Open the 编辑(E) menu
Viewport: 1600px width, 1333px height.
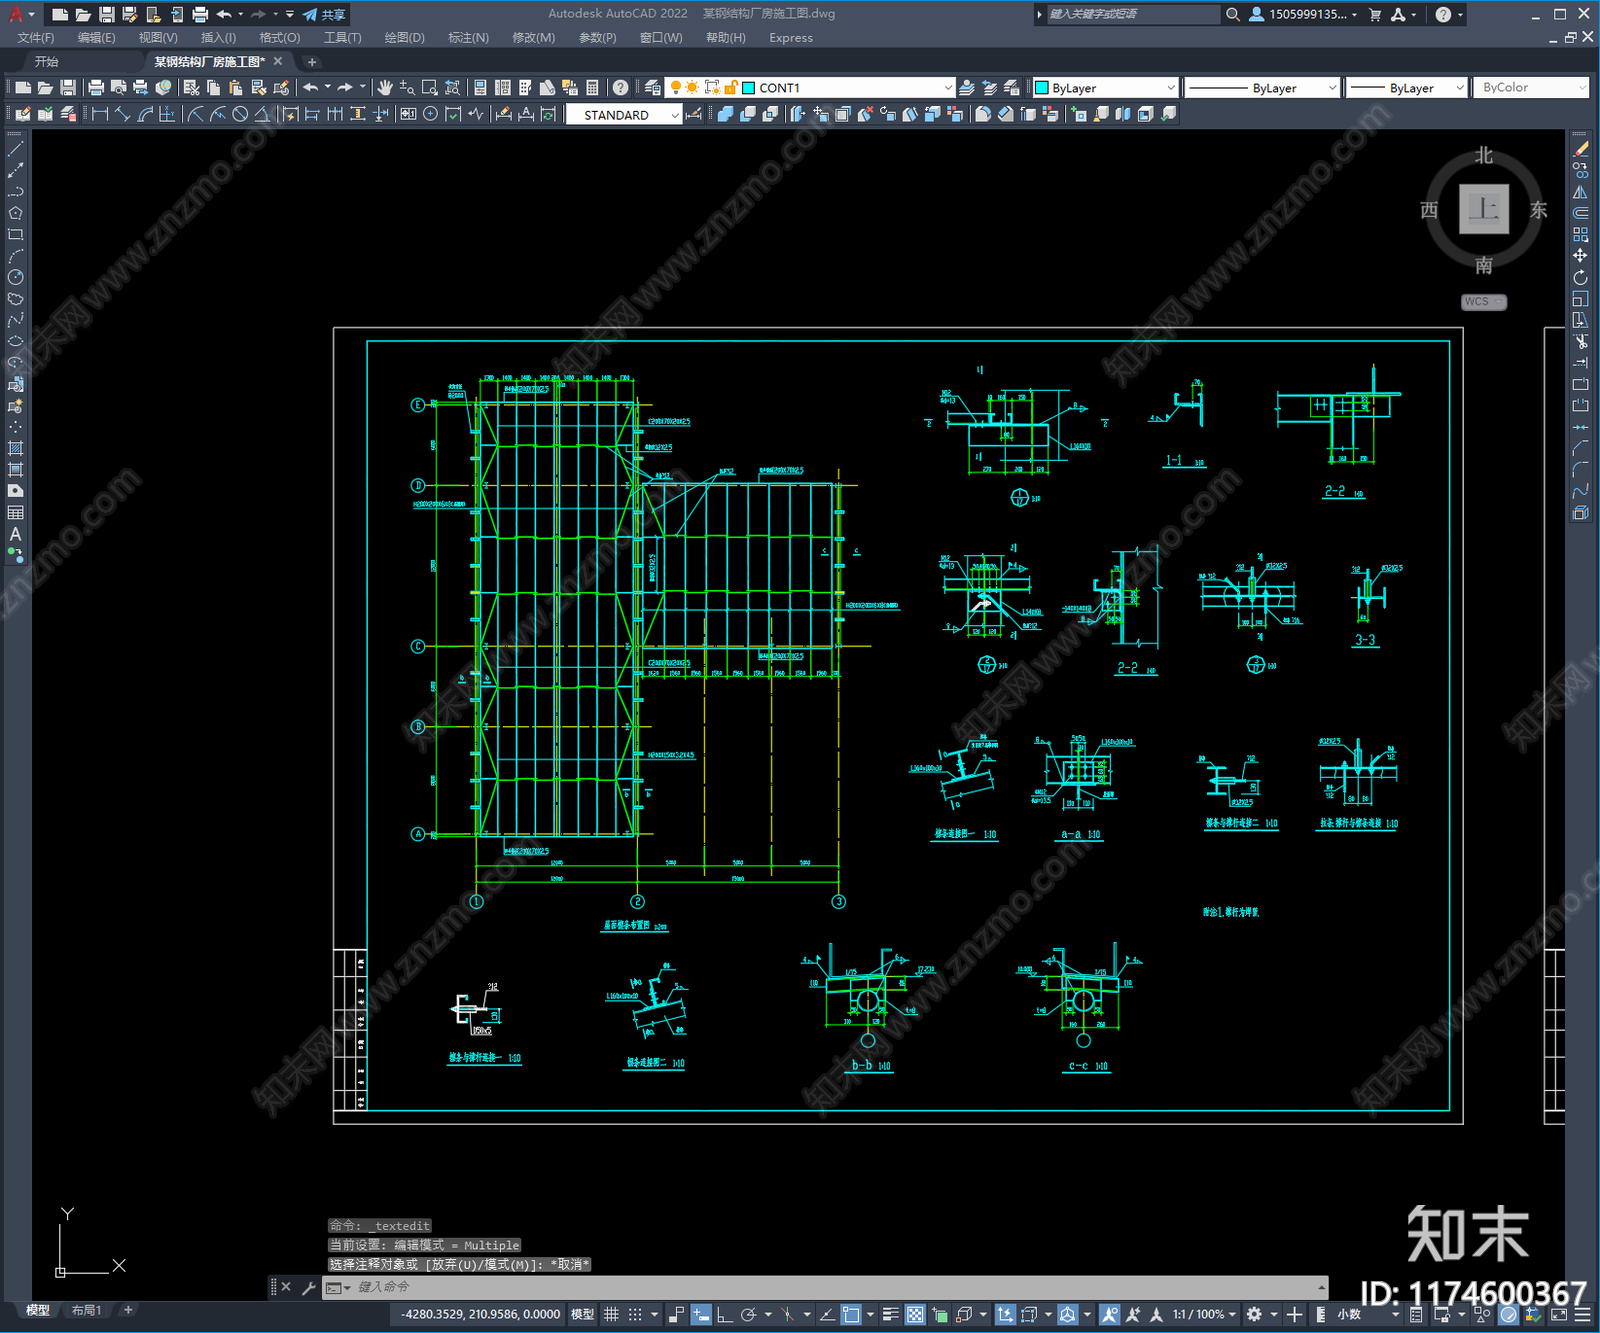pyautogui.click(x=96, y=38)
